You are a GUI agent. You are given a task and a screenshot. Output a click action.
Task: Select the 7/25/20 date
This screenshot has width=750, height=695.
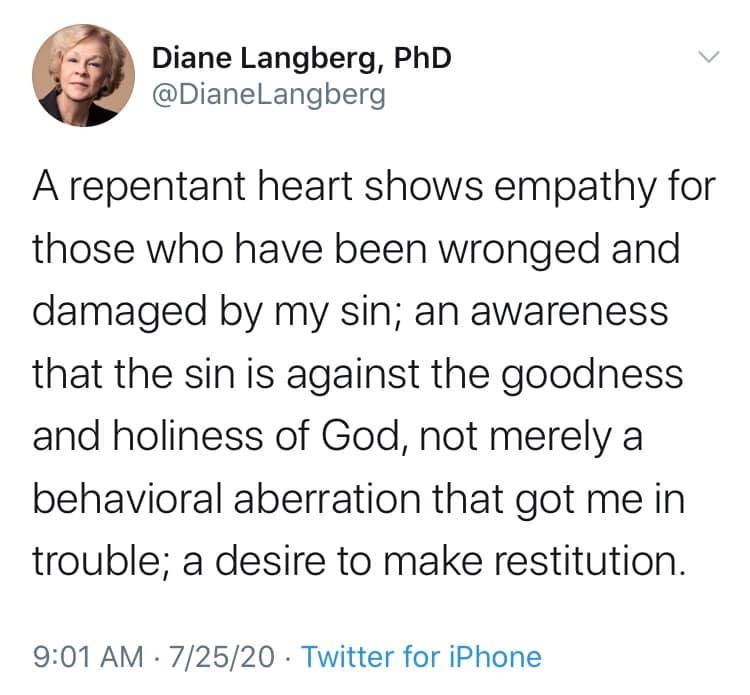click(x=220, y=657)
